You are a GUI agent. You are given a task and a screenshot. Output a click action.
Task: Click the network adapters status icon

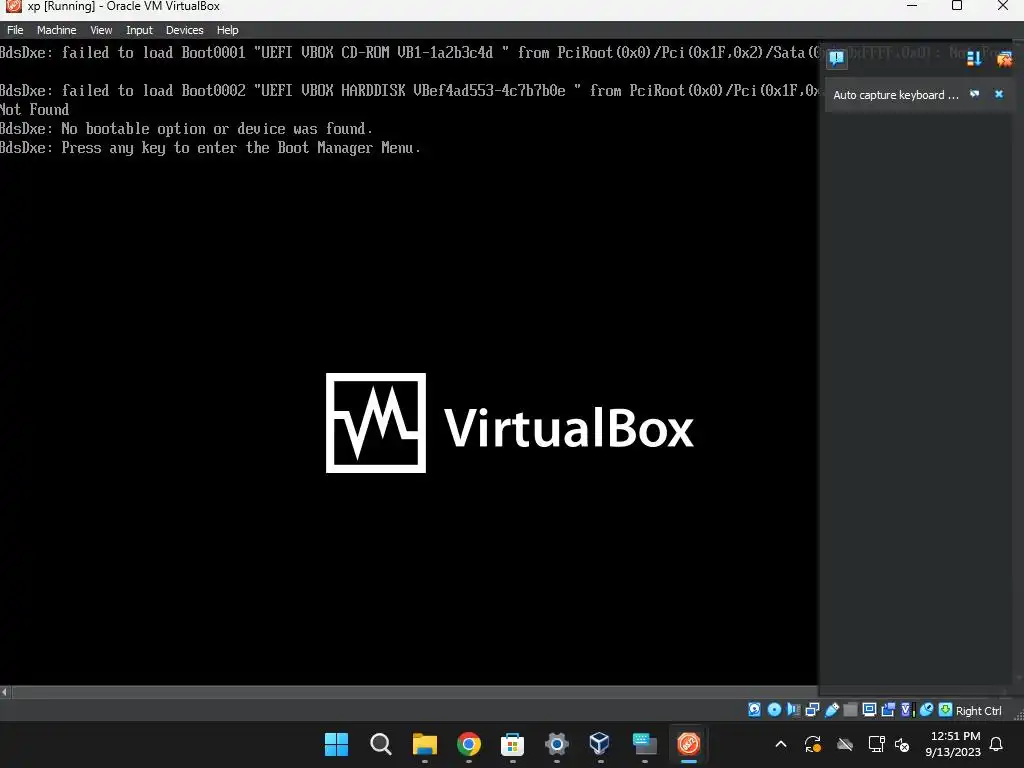(x=812, y=709)
